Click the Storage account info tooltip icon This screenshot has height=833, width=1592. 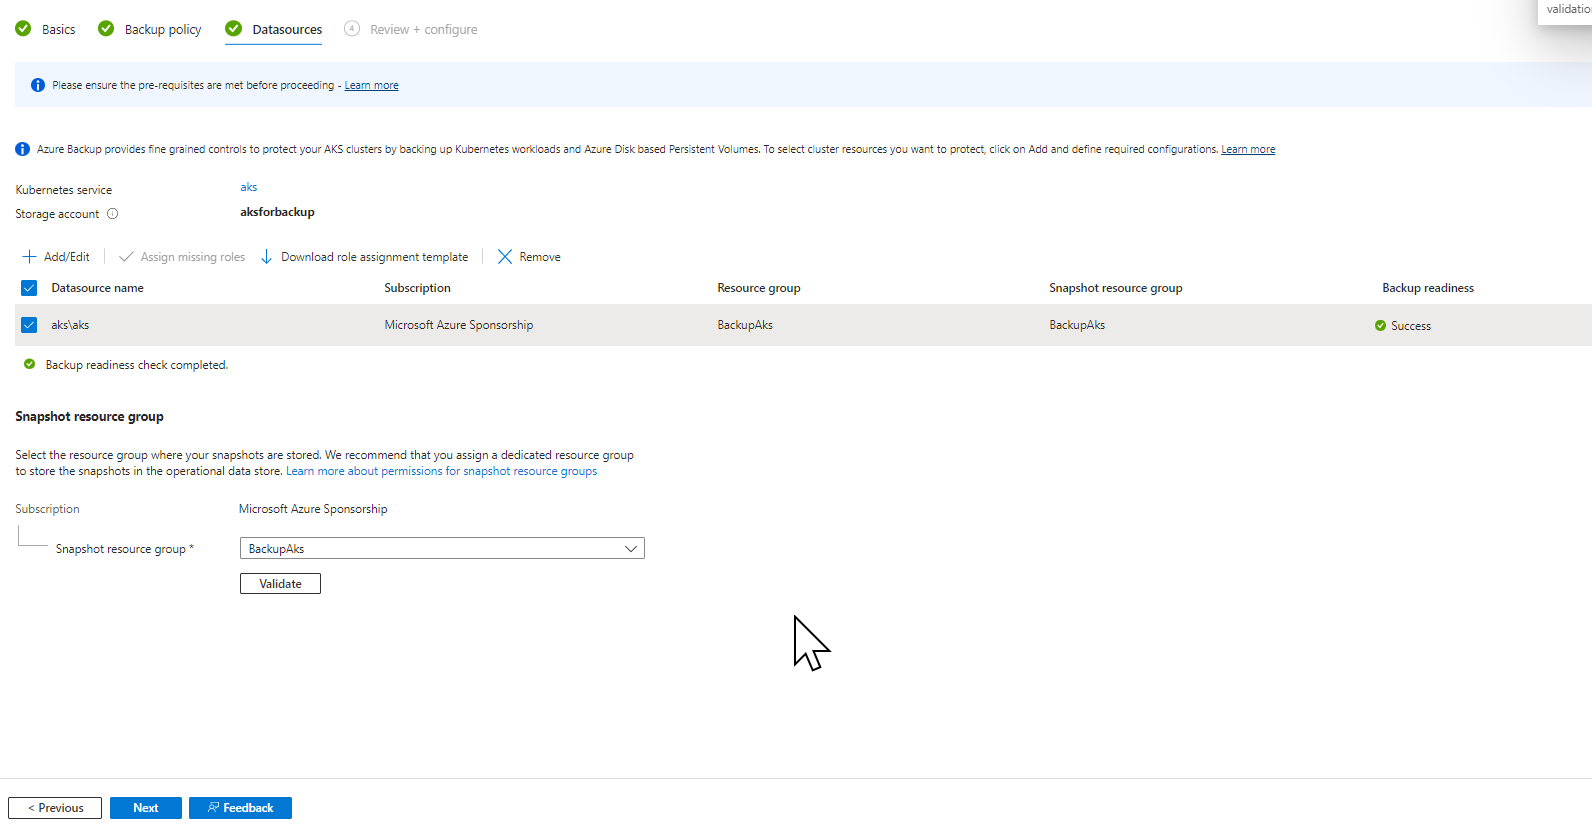pos(113,214)
